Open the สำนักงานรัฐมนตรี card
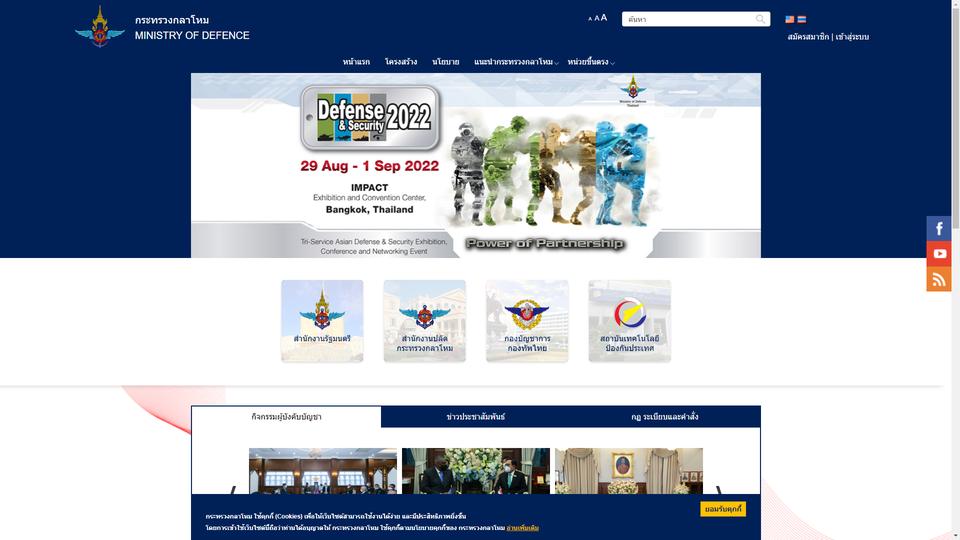Viewport: 960px width, 540px height. [322, 321]
